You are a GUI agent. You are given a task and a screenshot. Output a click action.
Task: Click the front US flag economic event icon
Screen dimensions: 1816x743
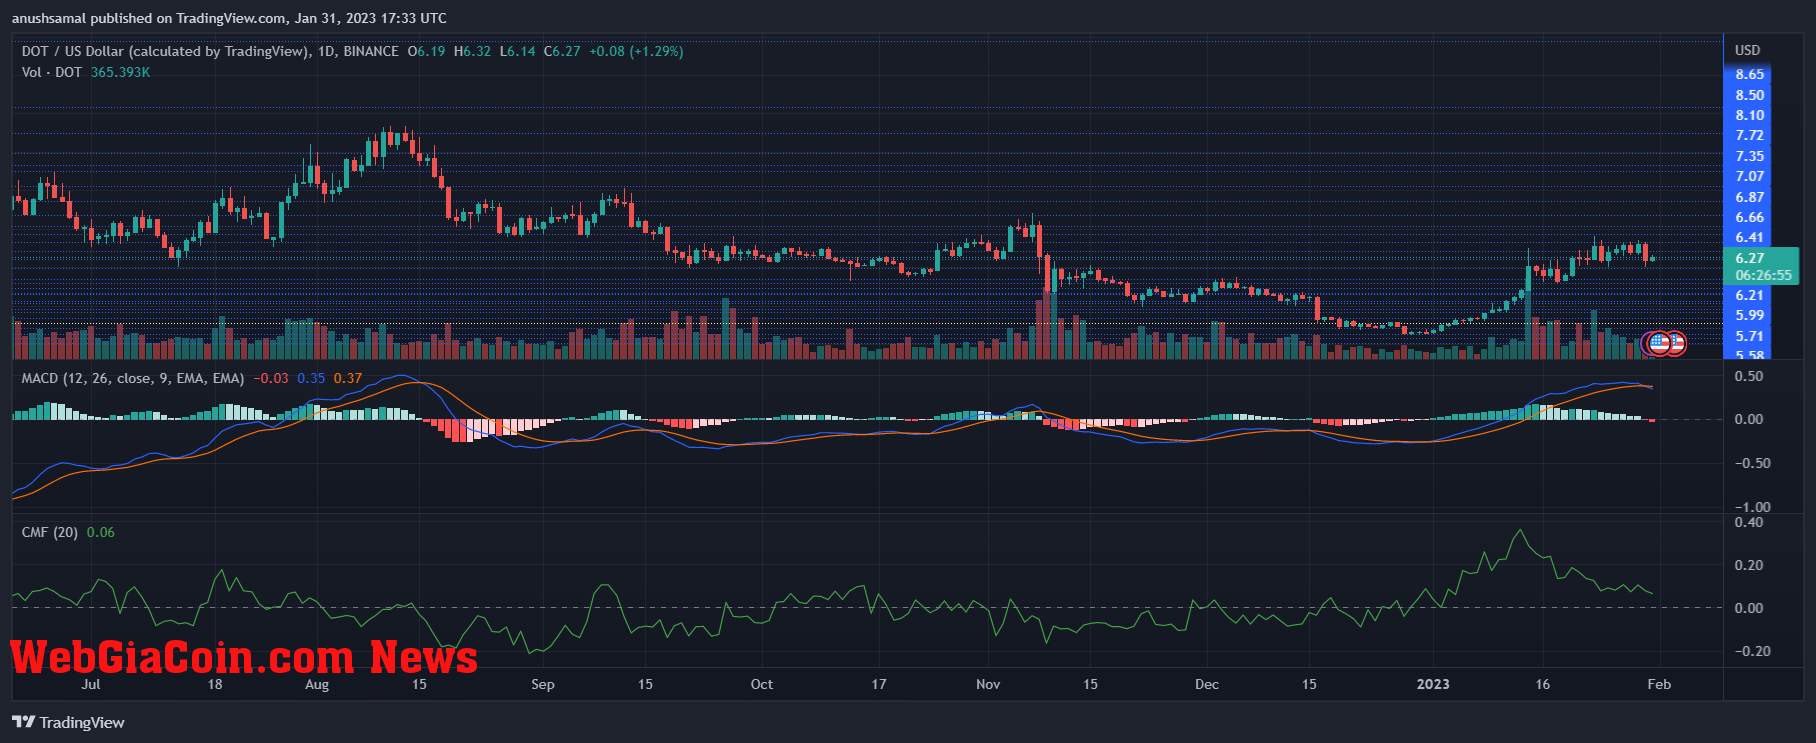(1659, 344)
